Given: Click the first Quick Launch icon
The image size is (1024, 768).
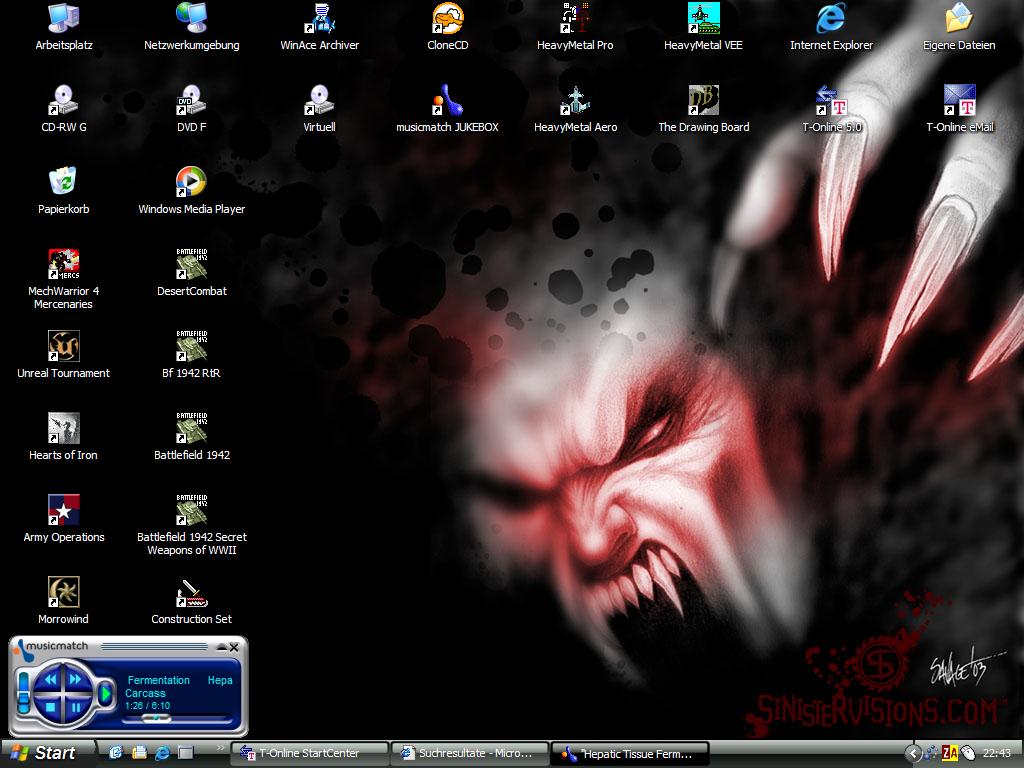Looking at the screenshot, I should (116, 753).
